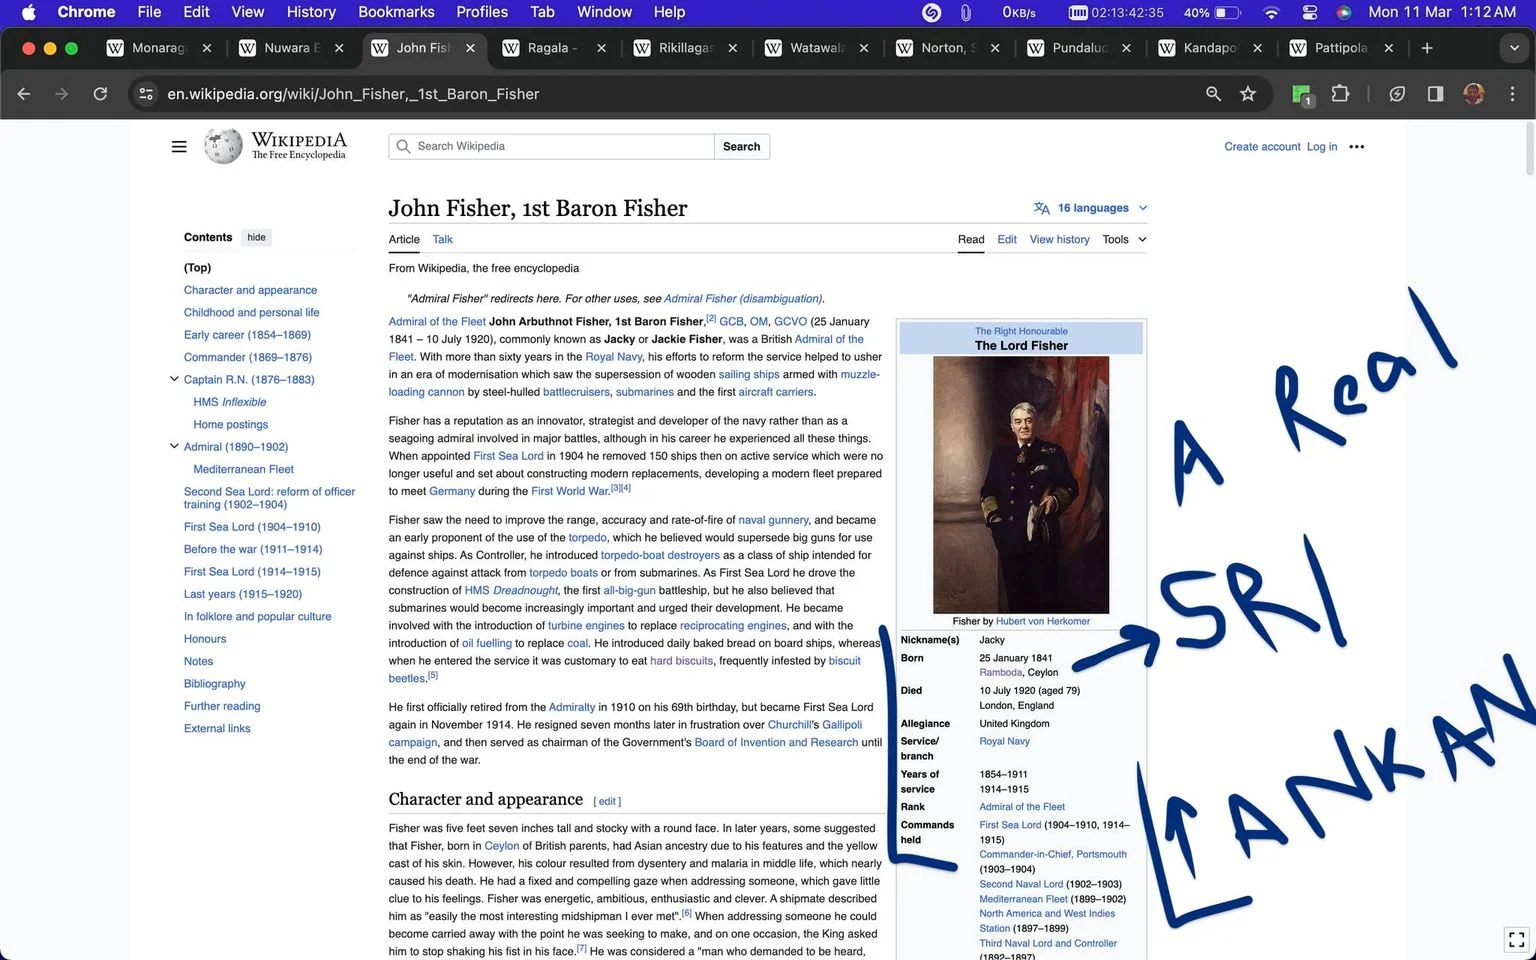1536x960 pixels.
Task: Open the Chrome profile avatar
Action: (1474, 94)
